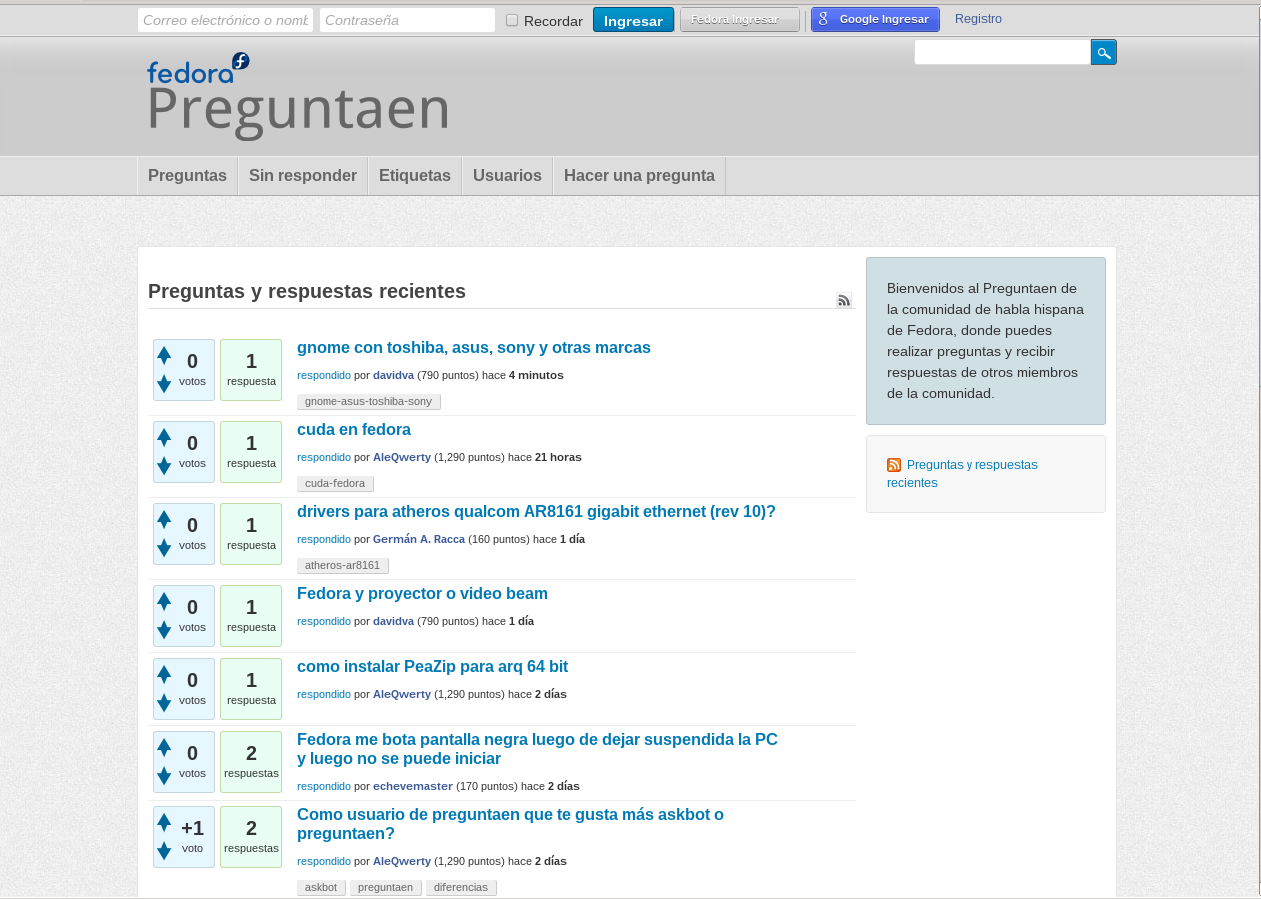Open user Germán A. Racca's profile
This screenshot has width=1261, height=899.
(x=419, y=539)
